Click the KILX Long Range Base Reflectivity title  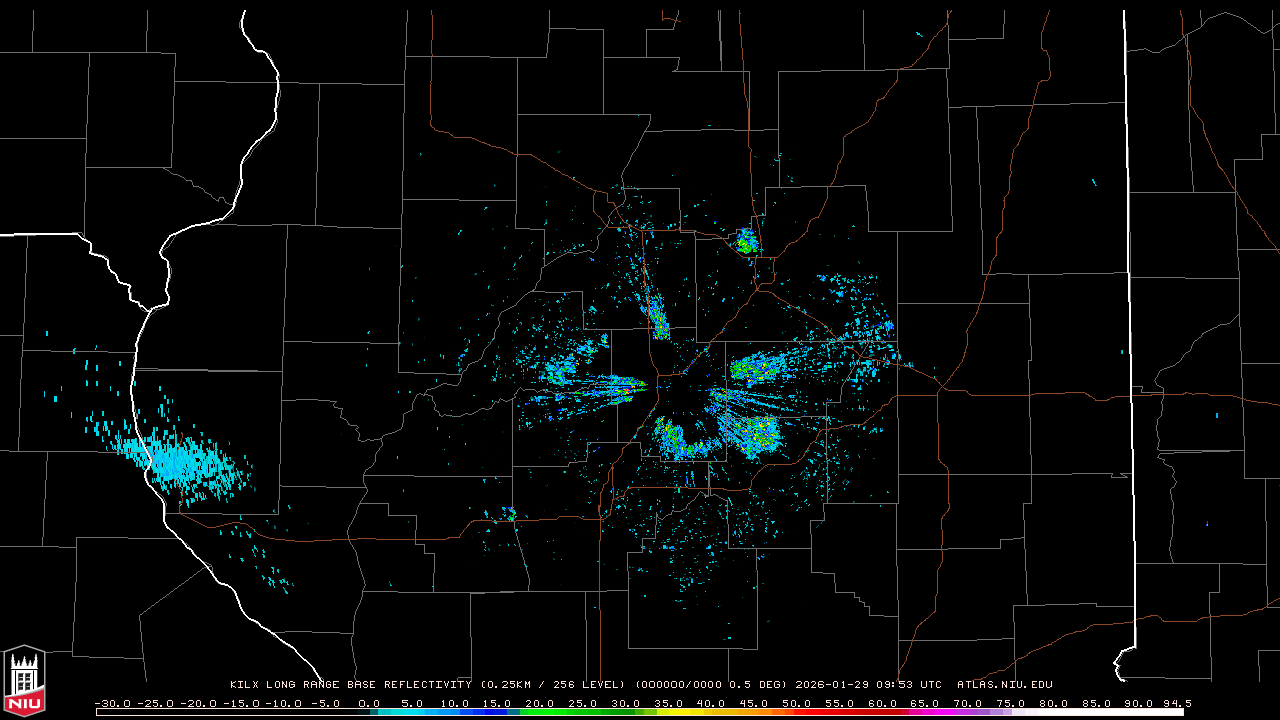click(350, 685)
